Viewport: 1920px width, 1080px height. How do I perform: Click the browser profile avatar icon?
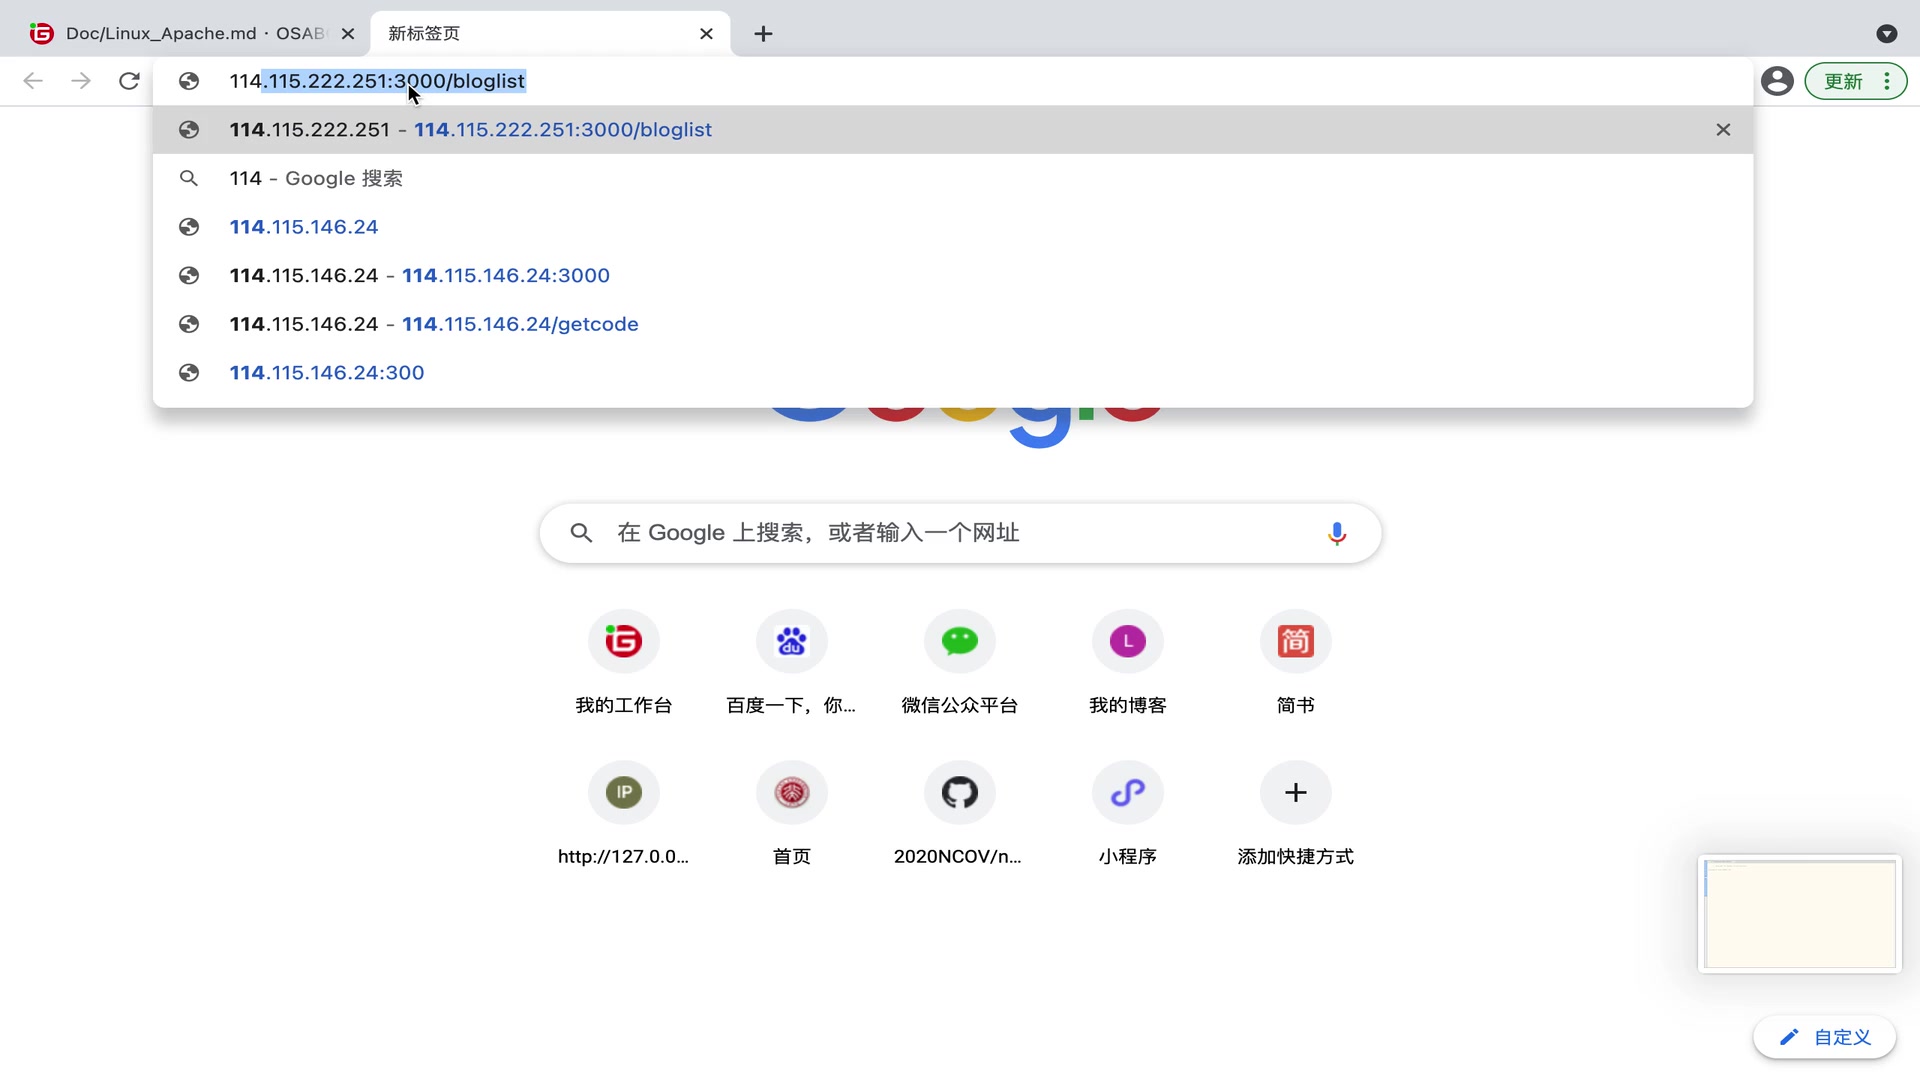pos(1777,81)
